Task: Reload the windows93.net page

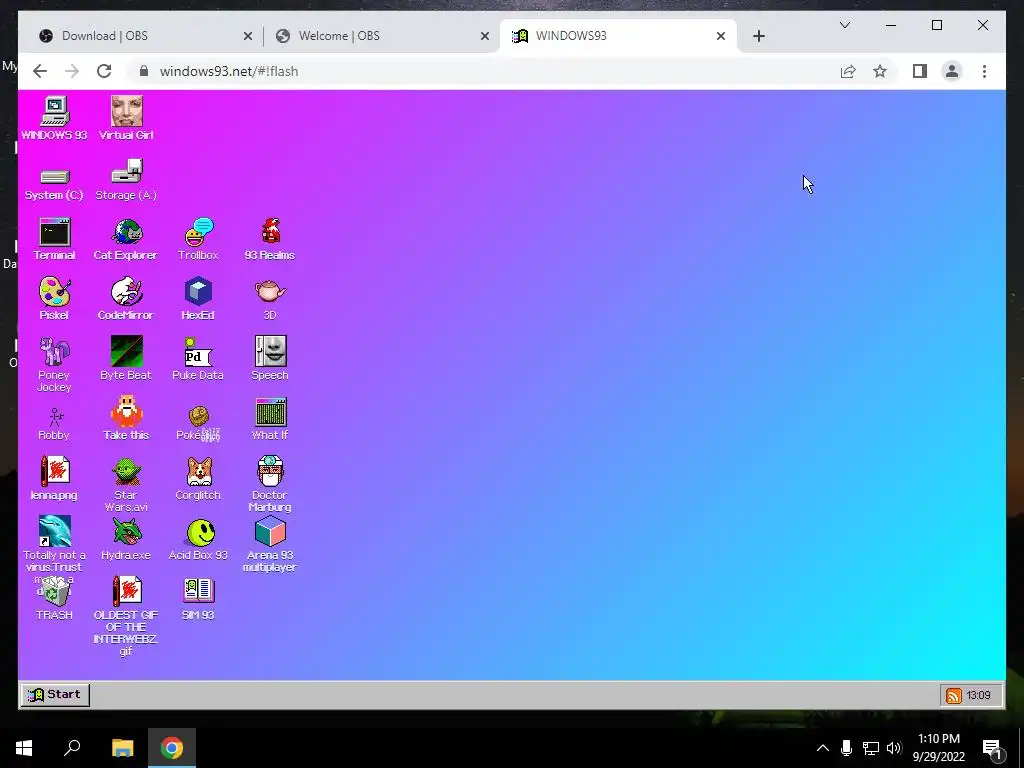Action: (104, 71)
